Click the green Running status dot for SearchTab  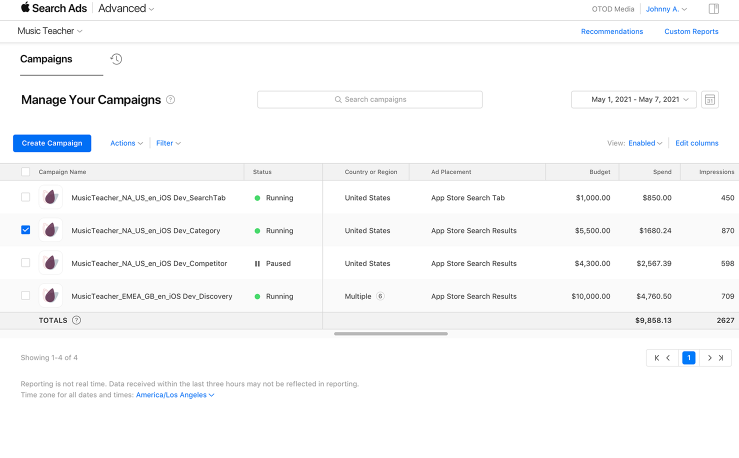[257, 198]
